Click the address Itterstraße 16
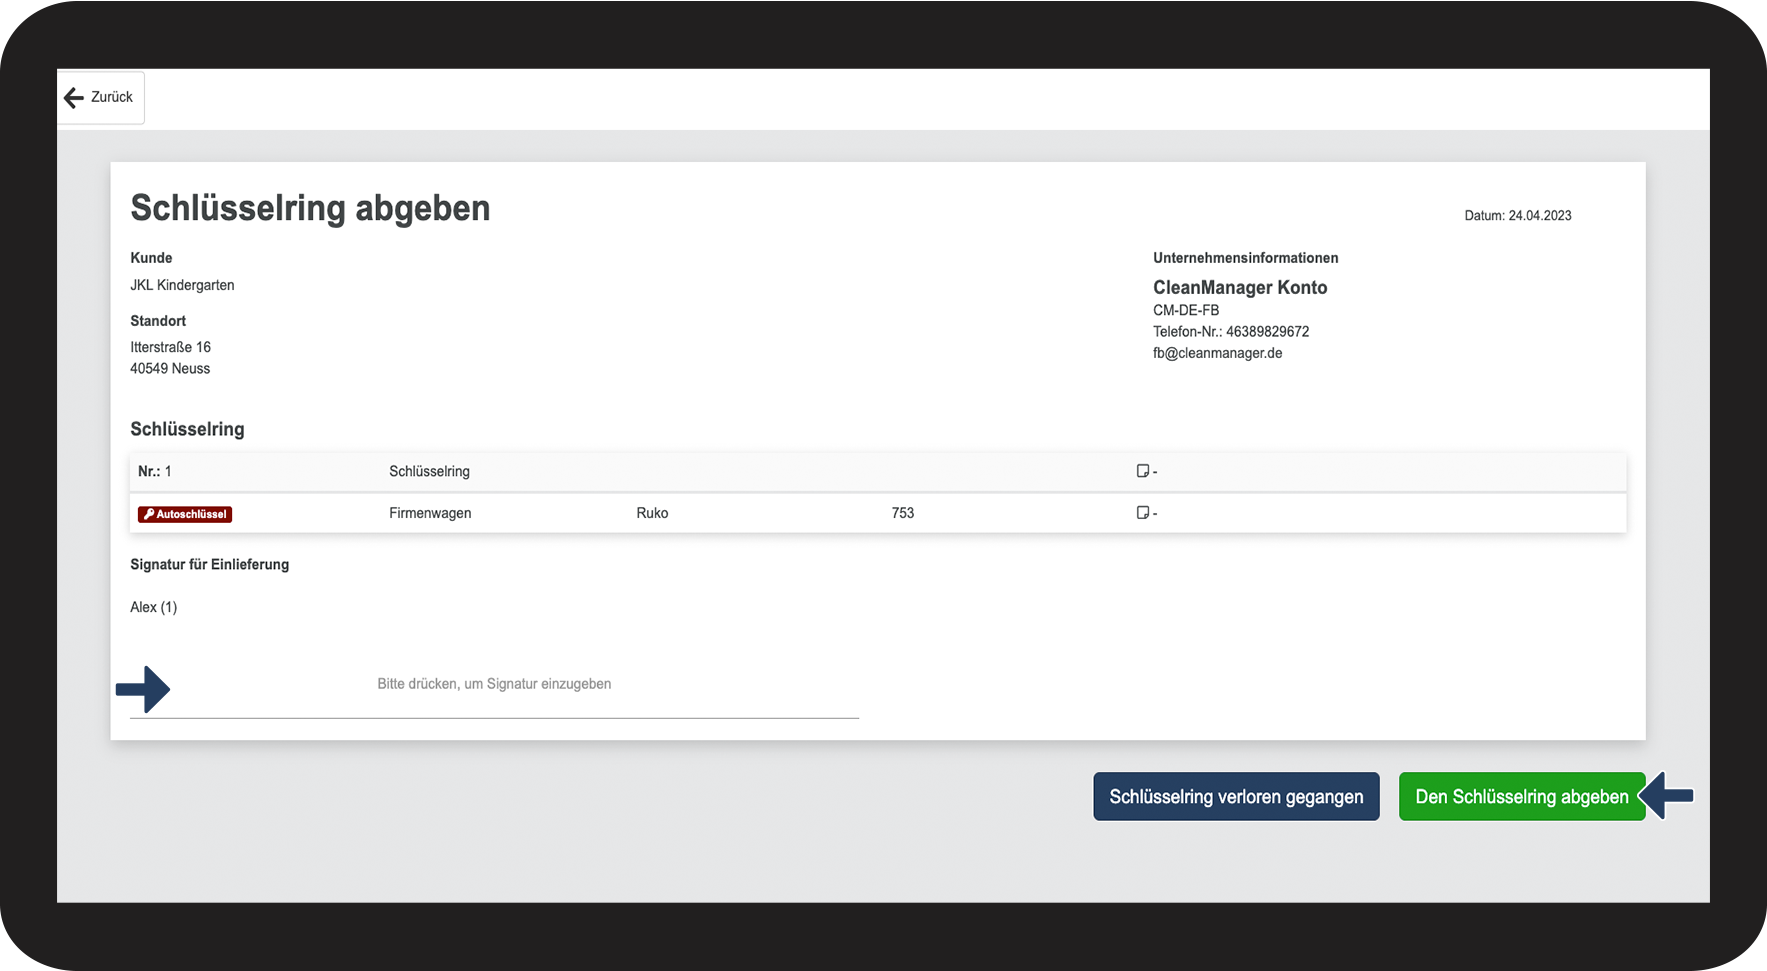 pos(170,347)
